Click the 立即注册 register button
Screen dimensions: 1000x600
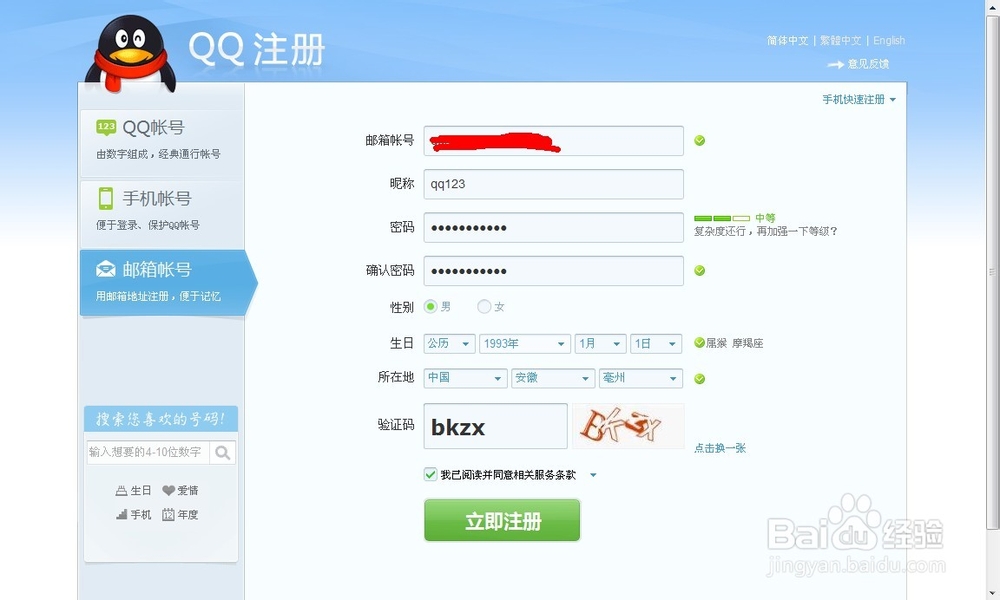tap(502, 520)
